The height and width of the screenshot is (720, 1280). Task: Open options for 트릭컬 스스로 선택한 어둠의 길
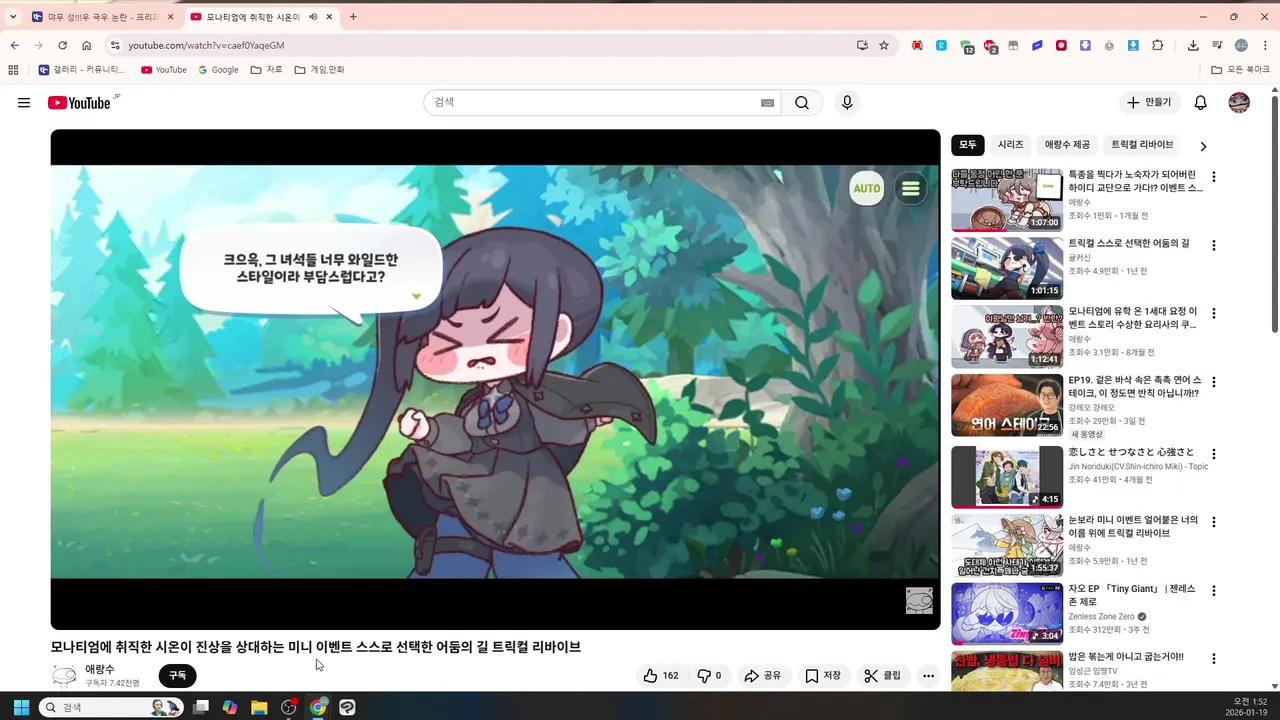pos(1214,245)
